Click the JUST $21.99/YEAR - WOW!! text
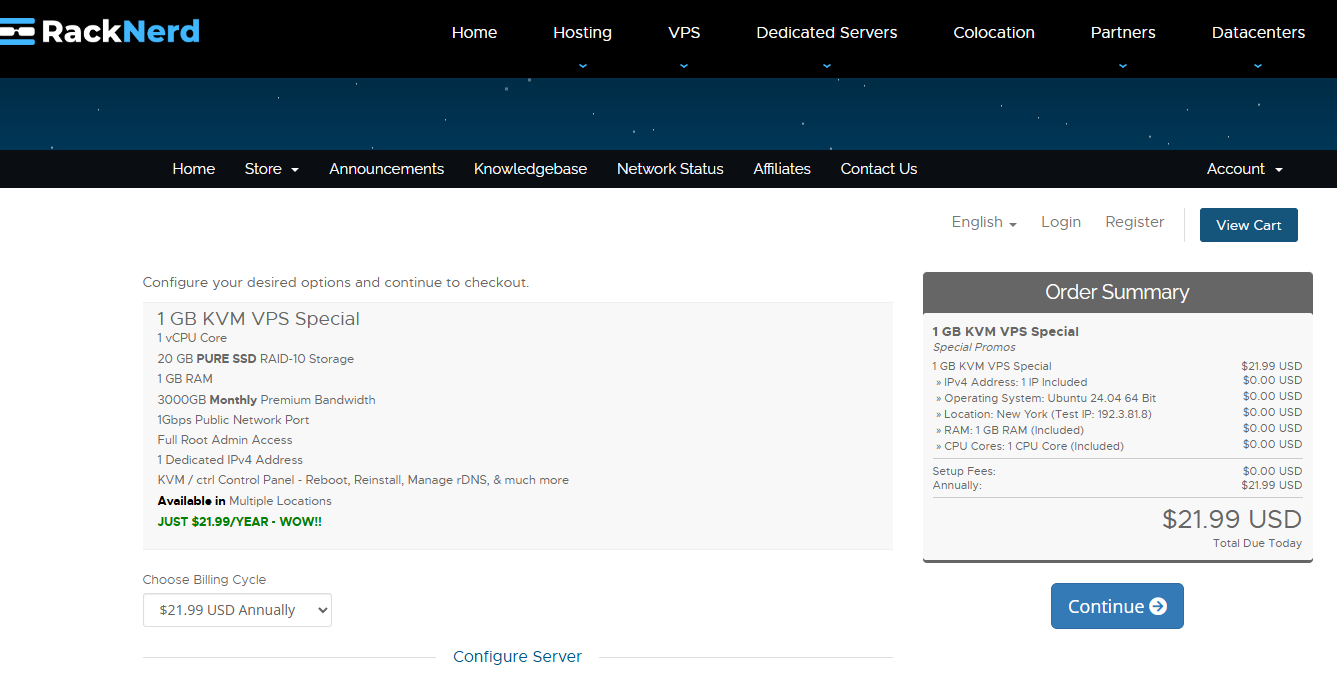This screenshot has height=678, width=1337. (239, 521)
